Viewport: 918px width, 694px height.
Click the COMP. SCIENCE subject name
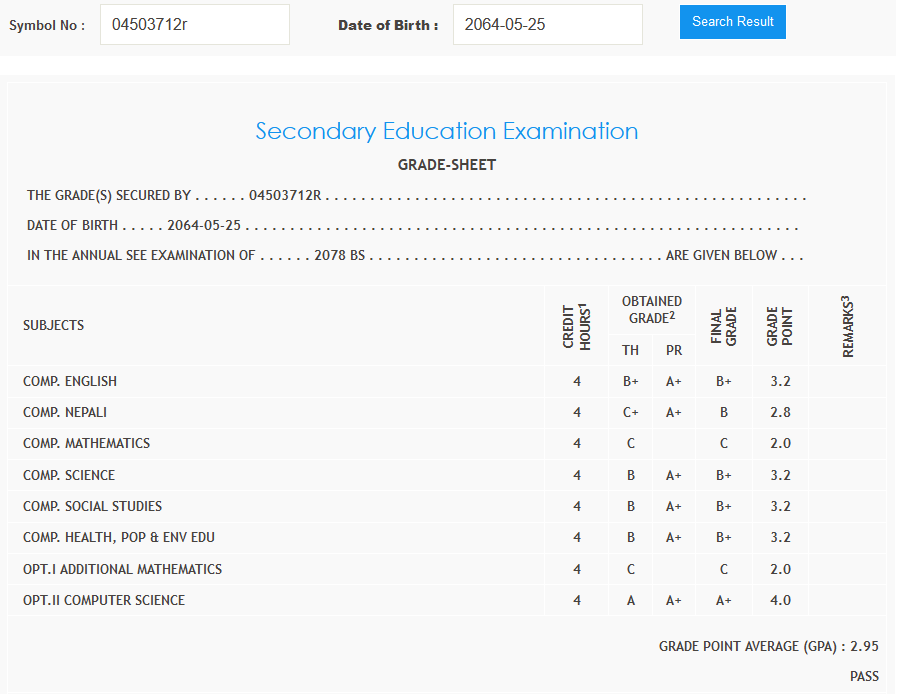tap(69, 475)
